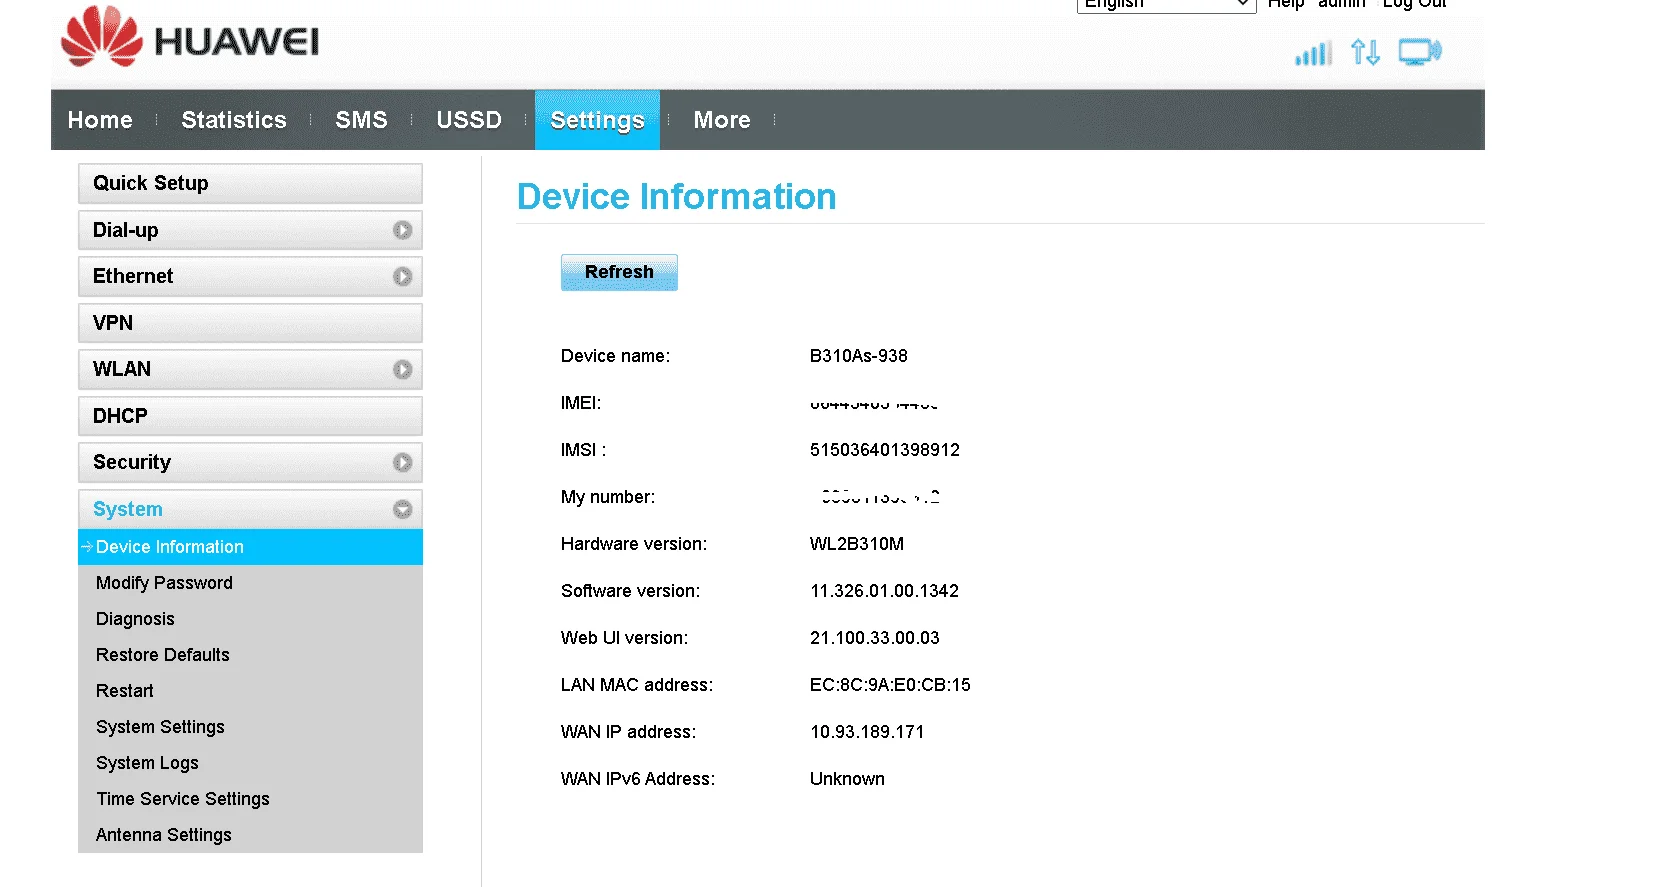This screenshot has width=1661, height=887.
Task: Open the DHCP settings
Action: click(x=250, y=416)
